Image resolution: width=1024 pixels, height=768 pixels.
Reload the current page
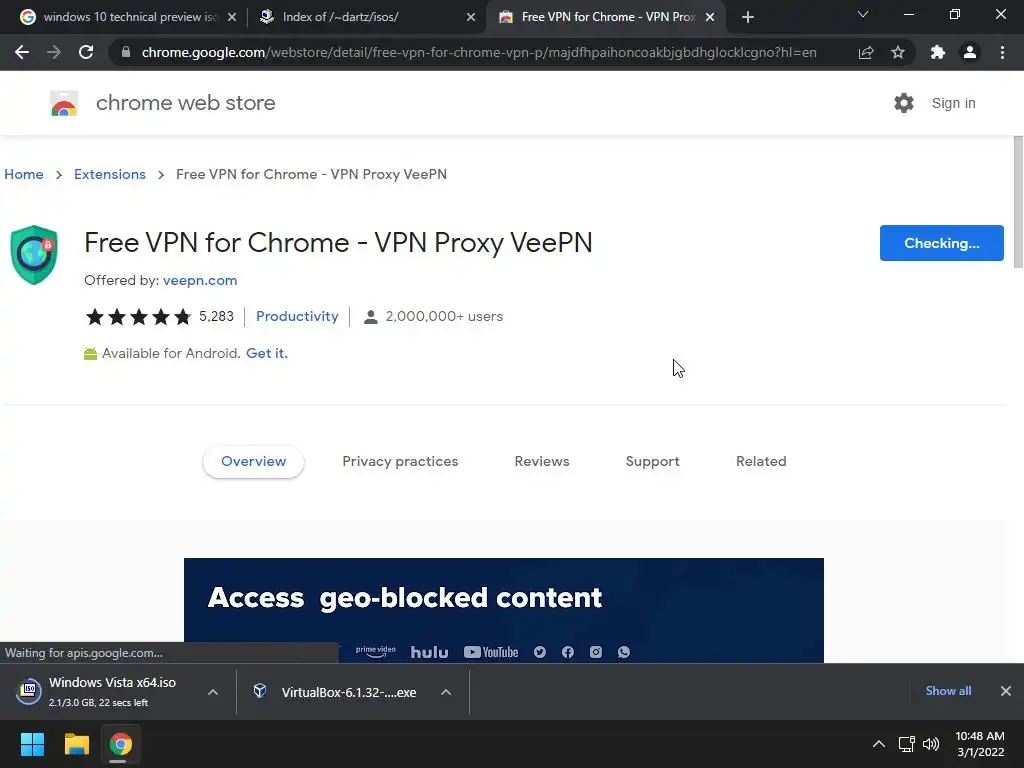point(86,52)
